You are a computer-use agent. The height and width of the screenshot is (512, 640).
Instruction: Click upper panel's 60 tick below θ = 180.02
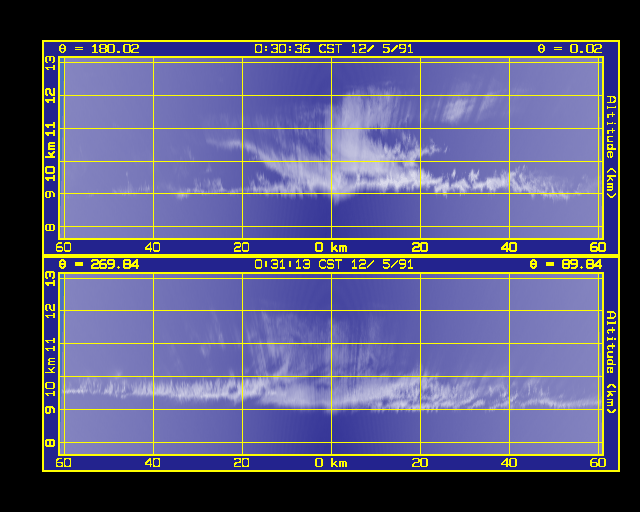(x=63, y=247)
